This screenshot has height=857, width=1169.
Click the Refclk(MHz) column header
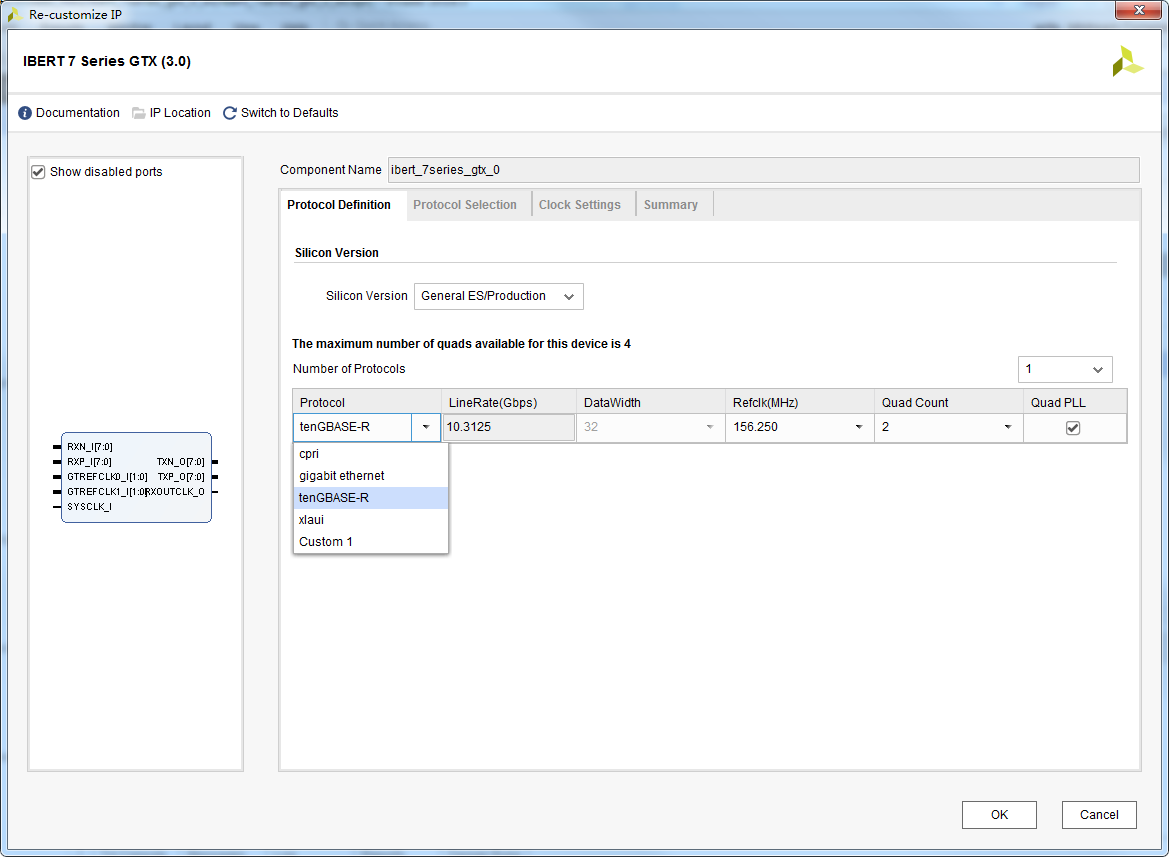(x=800, y=402)
